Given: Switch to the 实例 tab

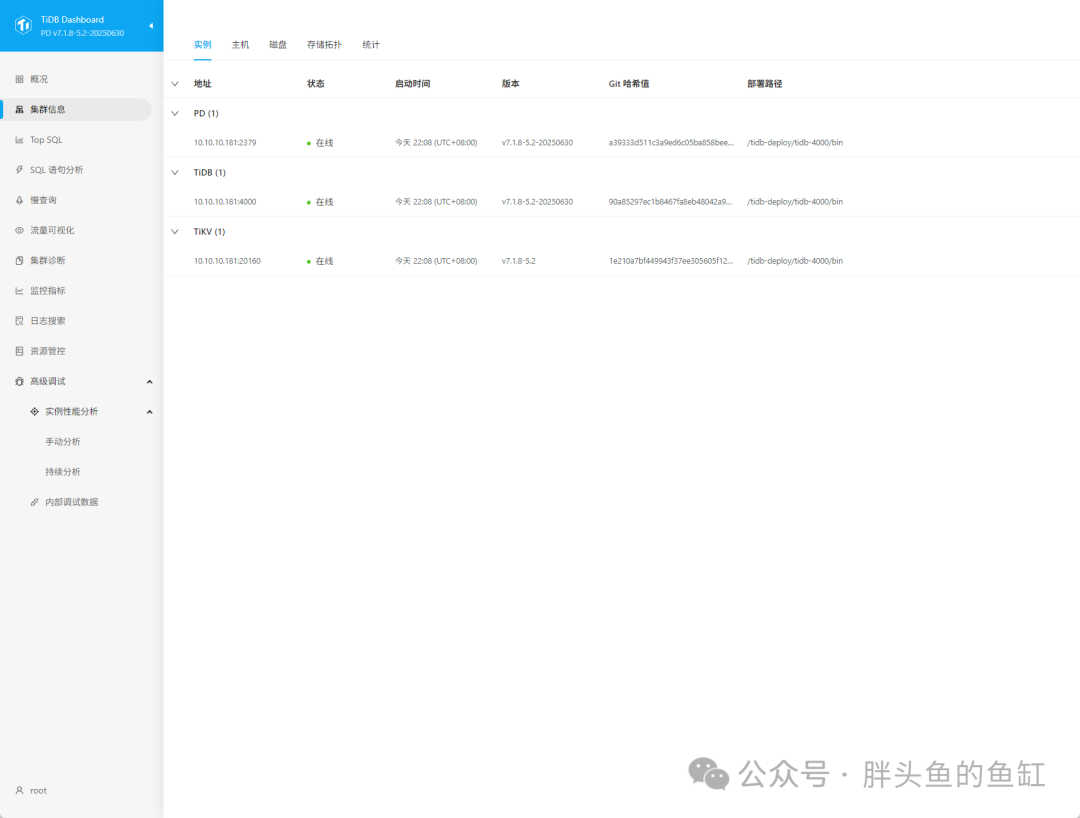Looking at the screenshot, I should (x=202, y=45).
